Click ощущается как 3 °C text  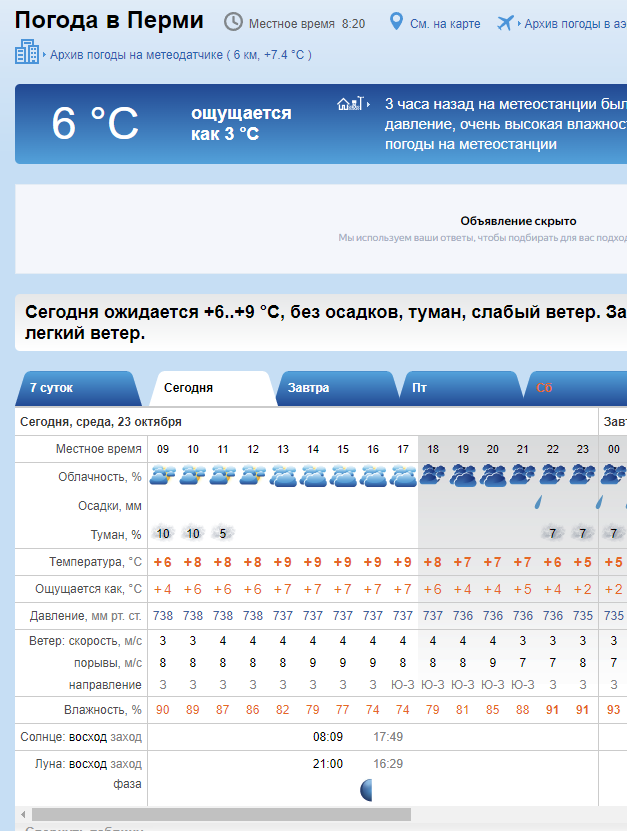click(x=241, y=123)
